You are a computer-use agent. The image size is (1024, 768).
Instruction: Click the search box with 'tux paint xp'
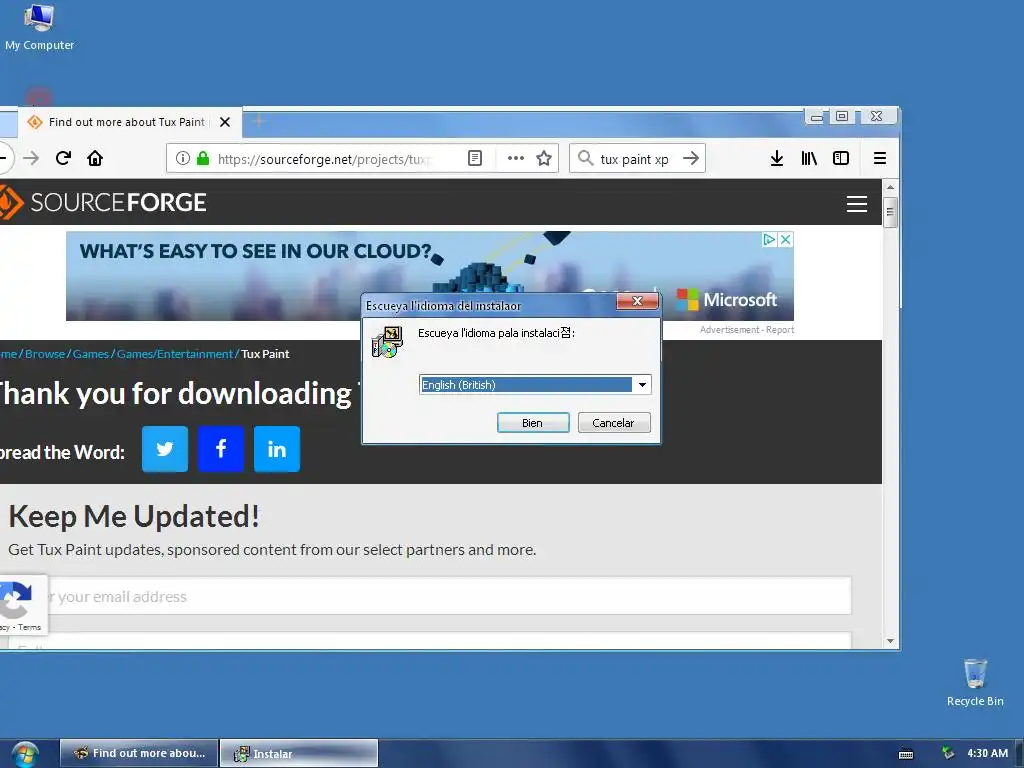(637, 158)
